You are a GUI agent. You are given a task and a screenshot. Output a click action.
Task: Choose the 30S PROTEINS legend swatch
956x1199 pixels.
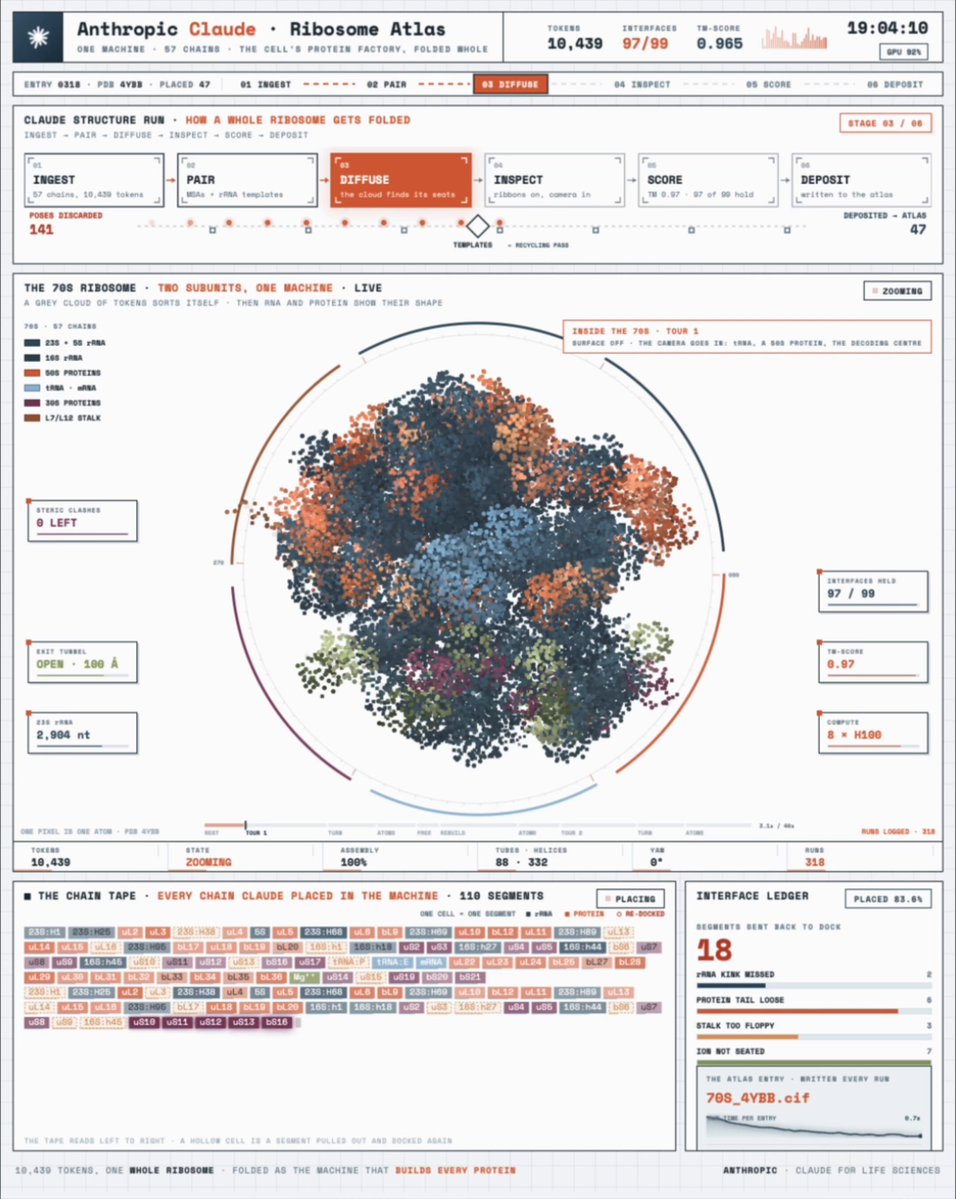pyautogui.click(x=32, y=403)
